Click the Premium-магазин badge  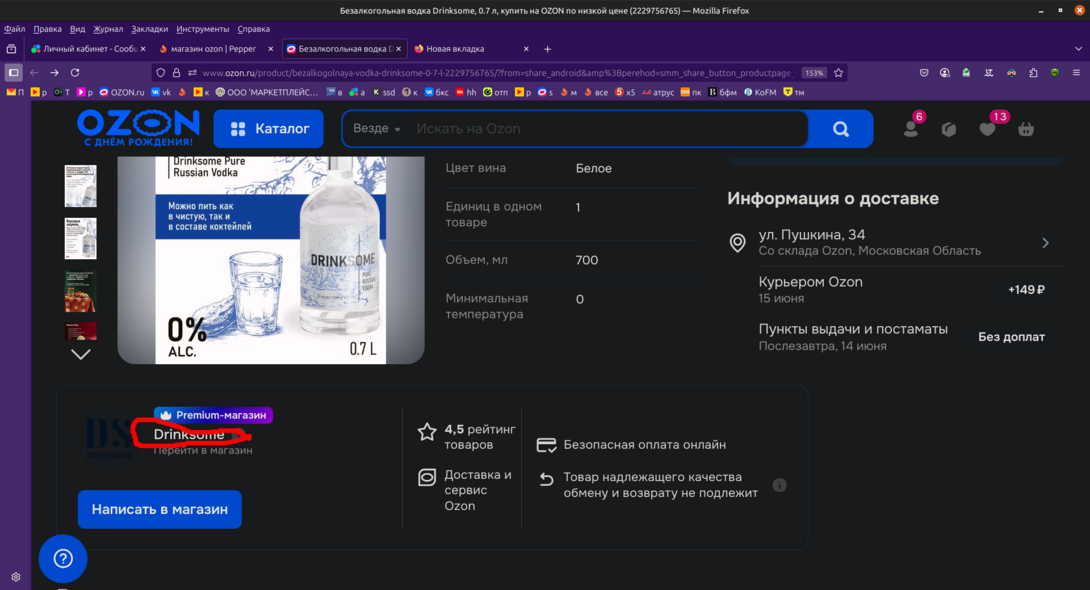pyautogui.click(x=213, y=415)
